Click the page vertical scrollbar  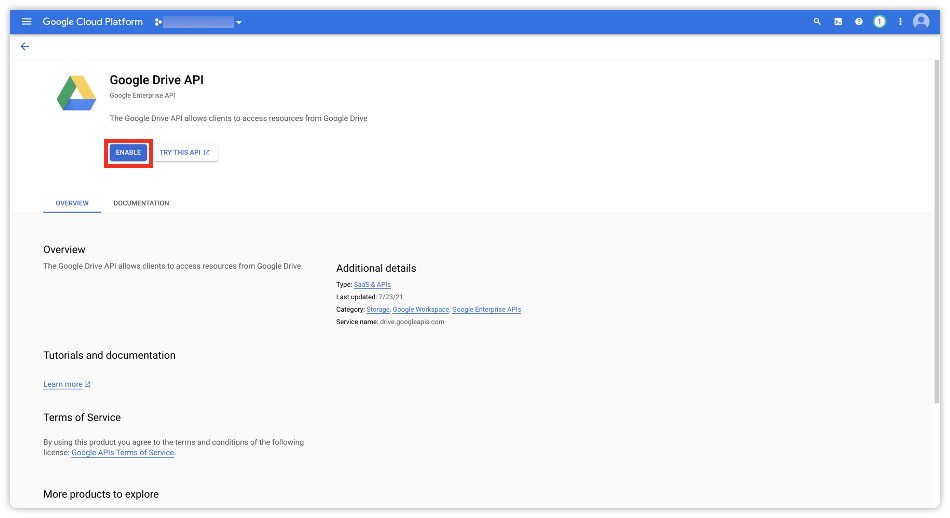click(x=936, y=232)
